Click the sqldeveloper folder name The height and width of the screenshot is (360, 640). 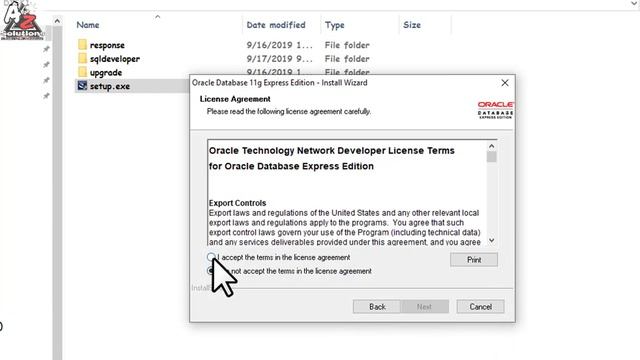click(115, 59)
